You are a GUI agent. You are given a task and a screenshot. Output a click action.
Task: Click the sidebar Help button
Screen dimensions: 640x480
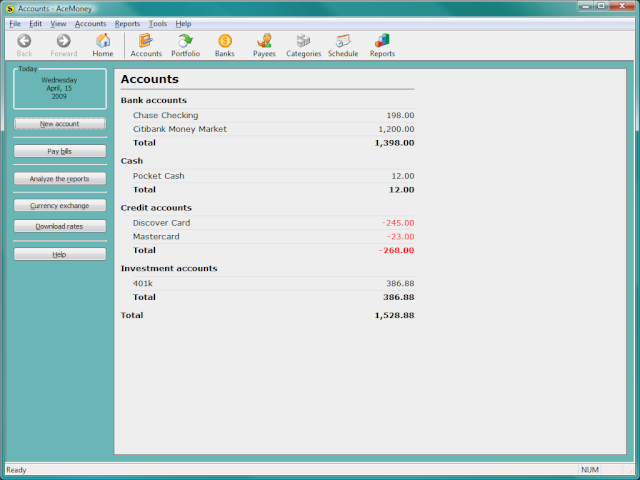point(60,254)
